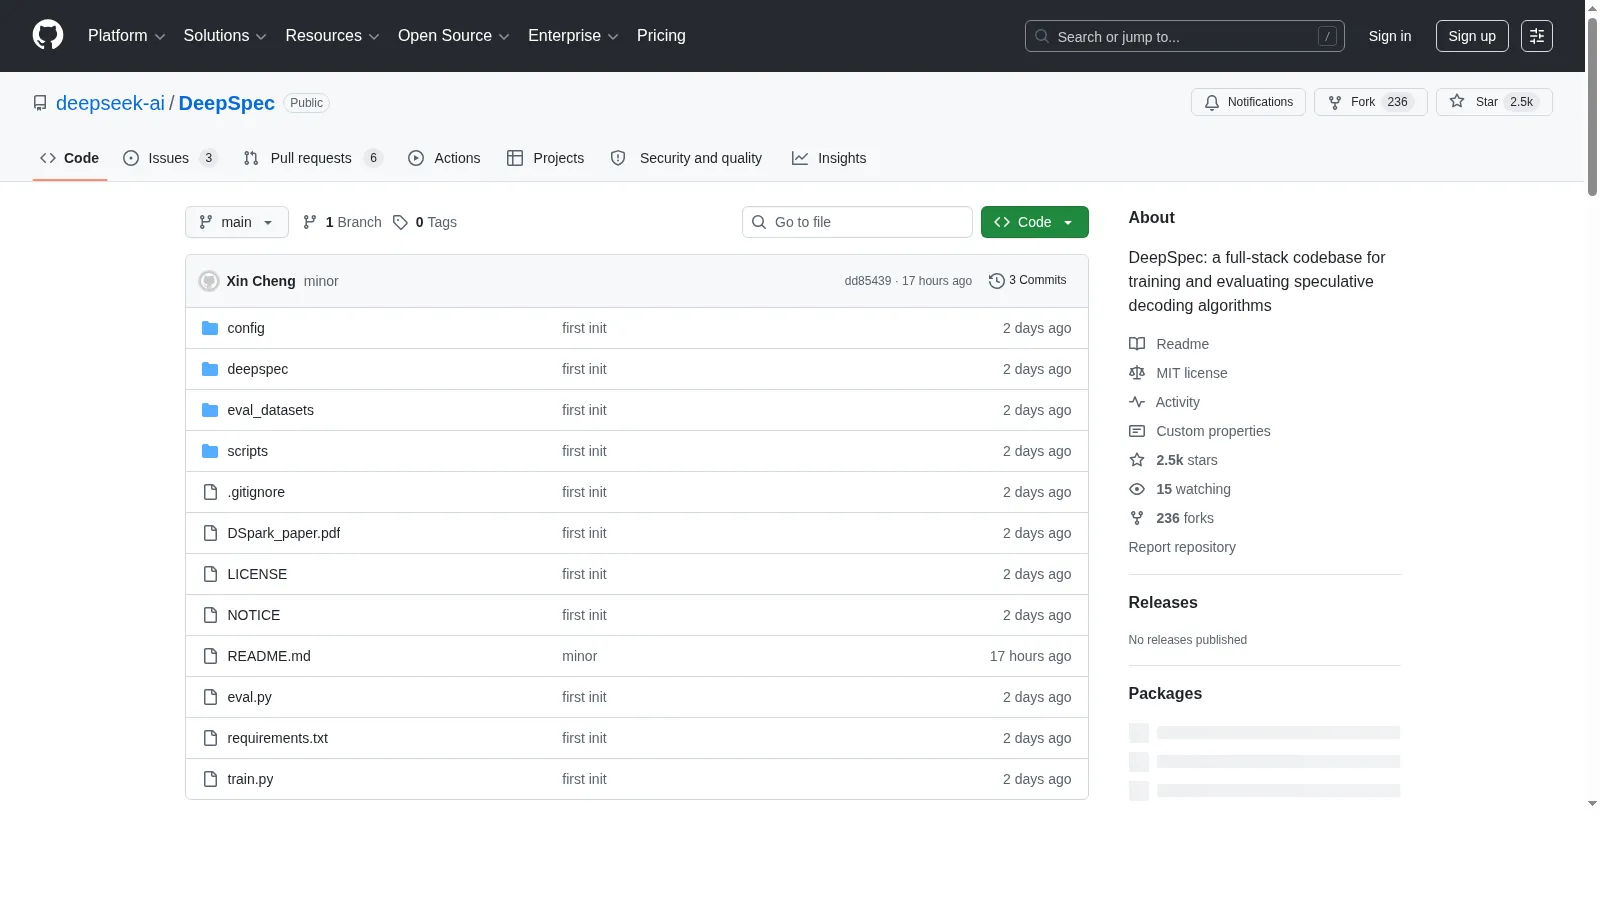
Task: Click the .gitignore file icon
Action: click(x=210, y=492)
